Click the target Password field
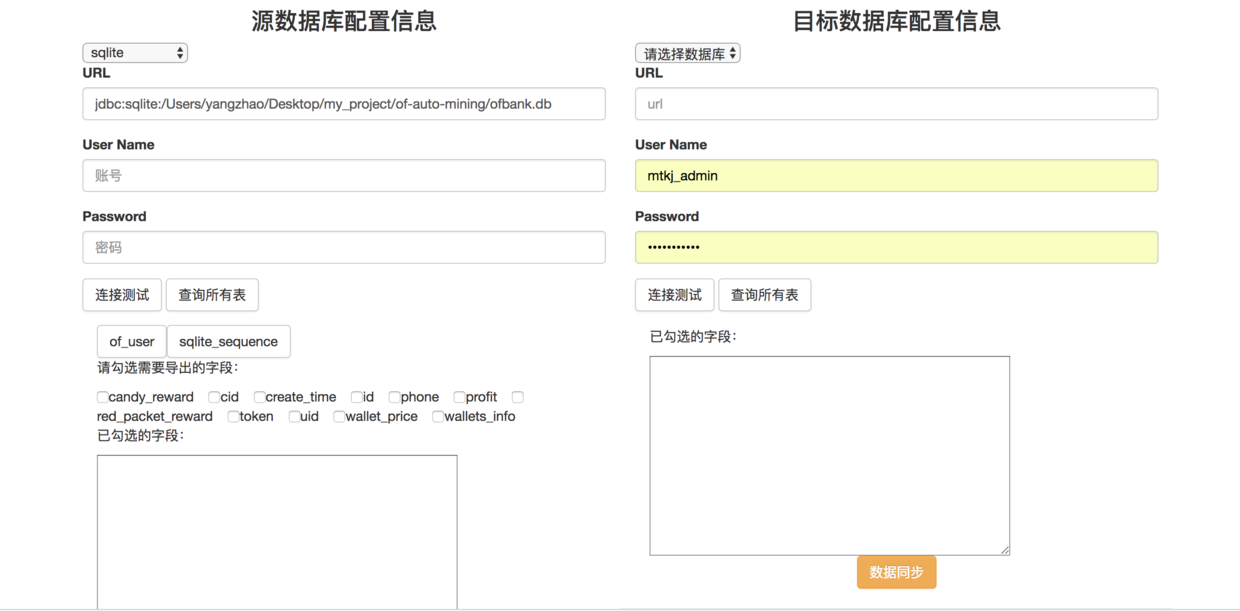 (x=897, y=248)
